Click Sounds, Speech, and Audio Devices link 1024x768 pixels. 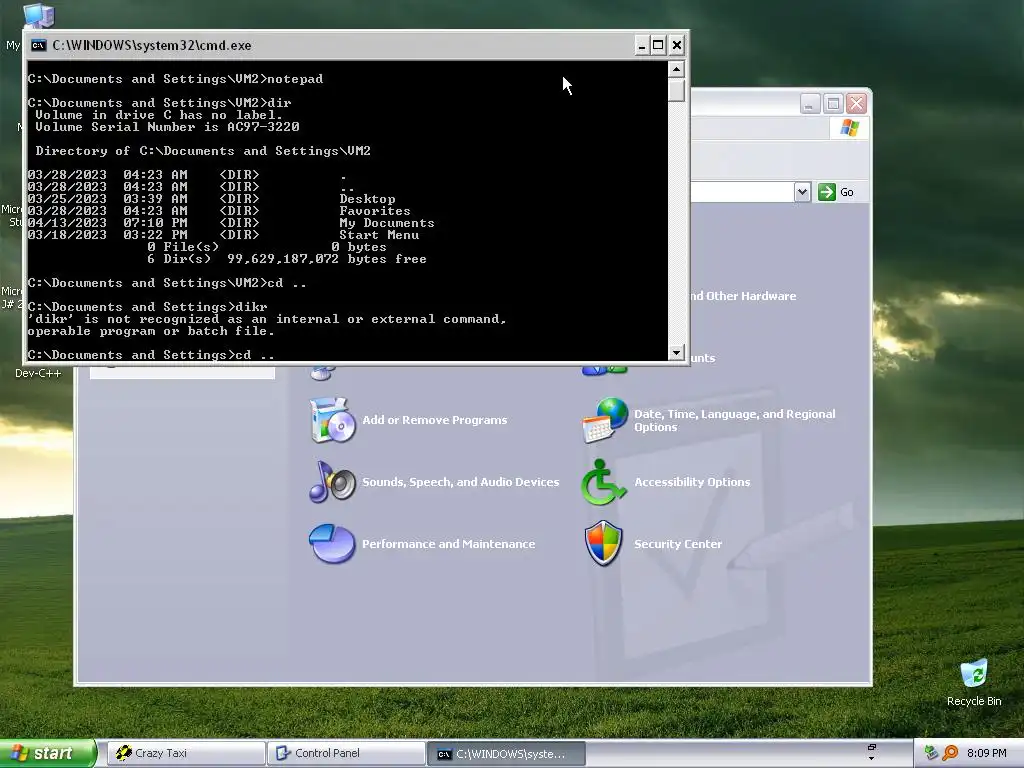tap(460, 482)
